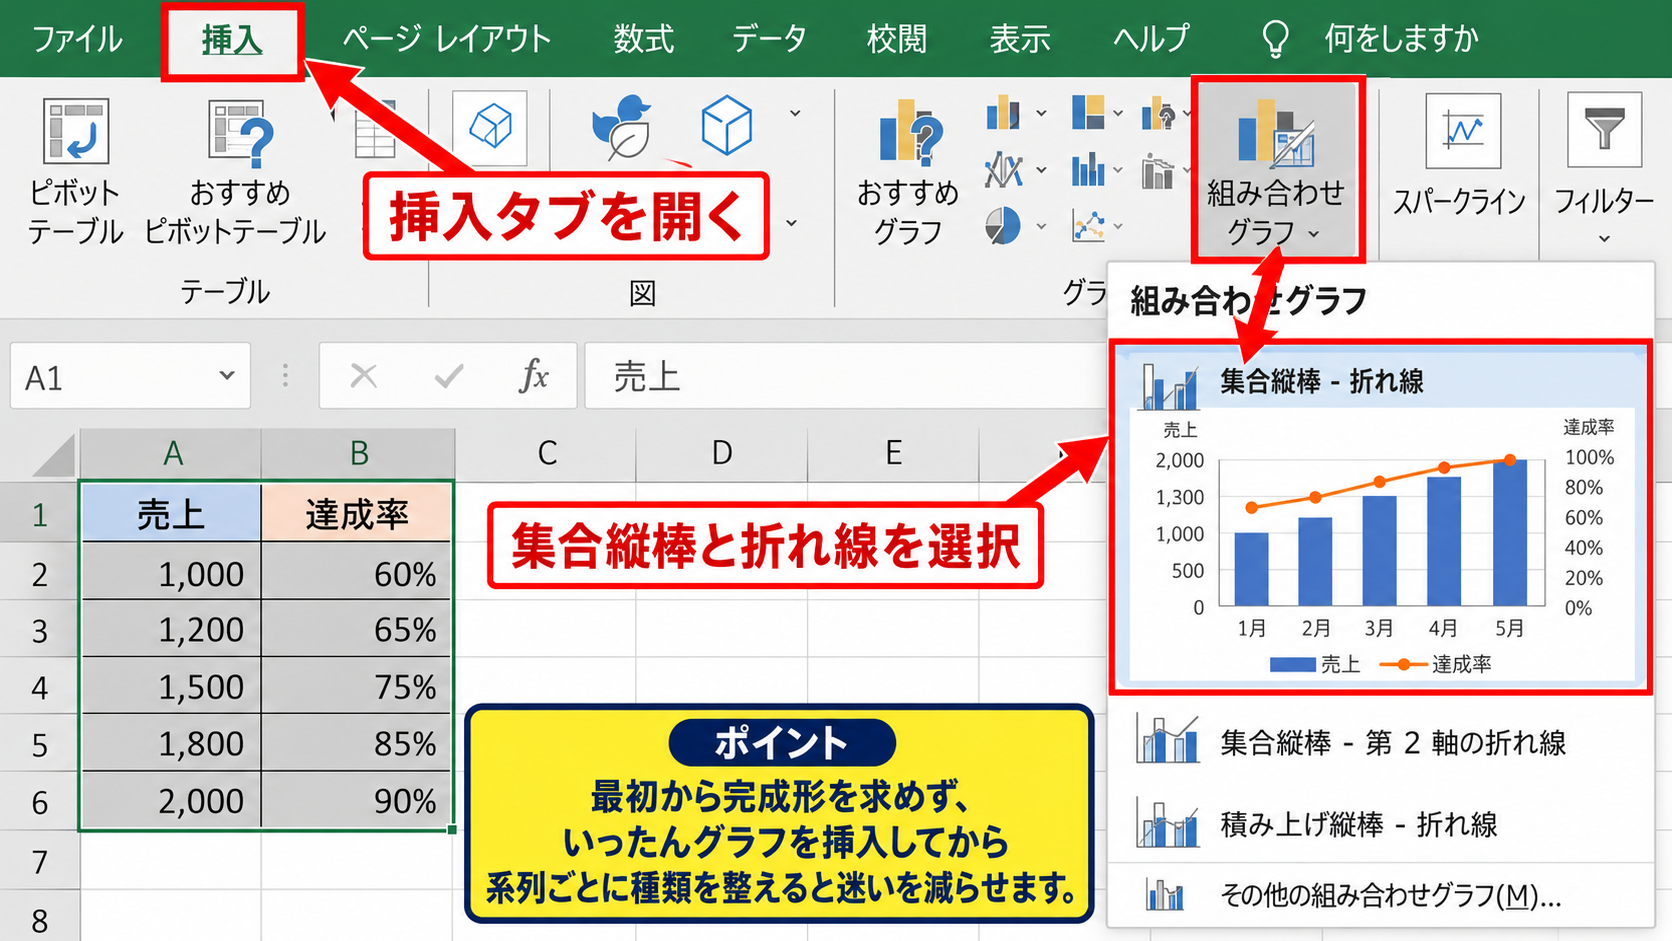Expand the 3D models dropdown arrow
Viewport: 1672px width, 941px height.
click(x=795, y=113)
